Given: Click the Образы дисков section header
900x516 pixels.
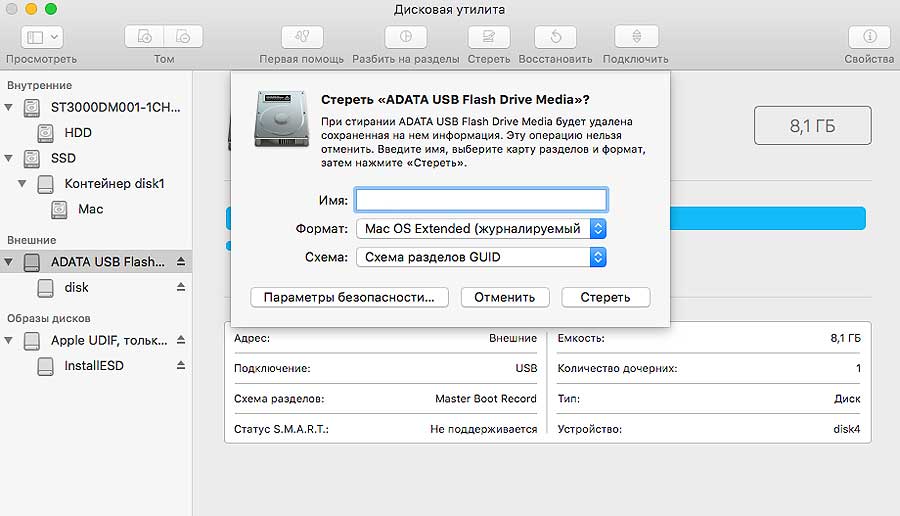Looking at the screenshot, I should [49, 318].
